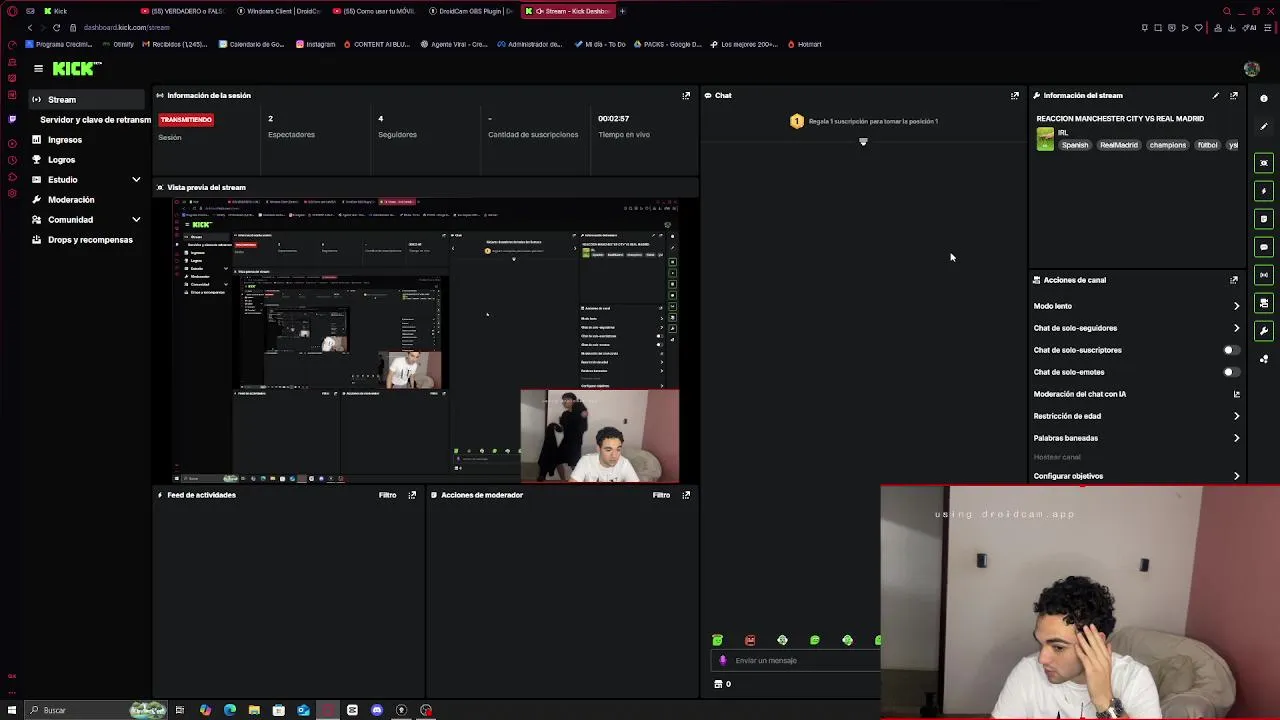Screen dimensions: 1280x720
Task: Enable Chat de solo-emotes
Action: tap(1232, 372)
